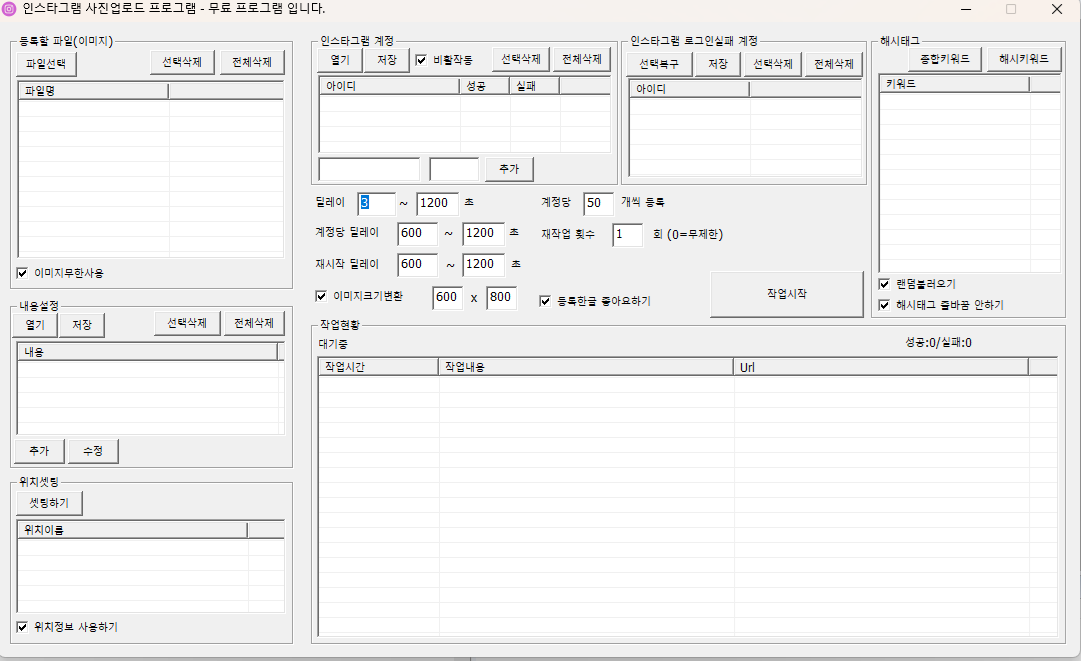This screenshot has height=661, width=1081.
Task: Click the 셋팅하기 button in 위치셋팅
Action: [x=49, y=503]
